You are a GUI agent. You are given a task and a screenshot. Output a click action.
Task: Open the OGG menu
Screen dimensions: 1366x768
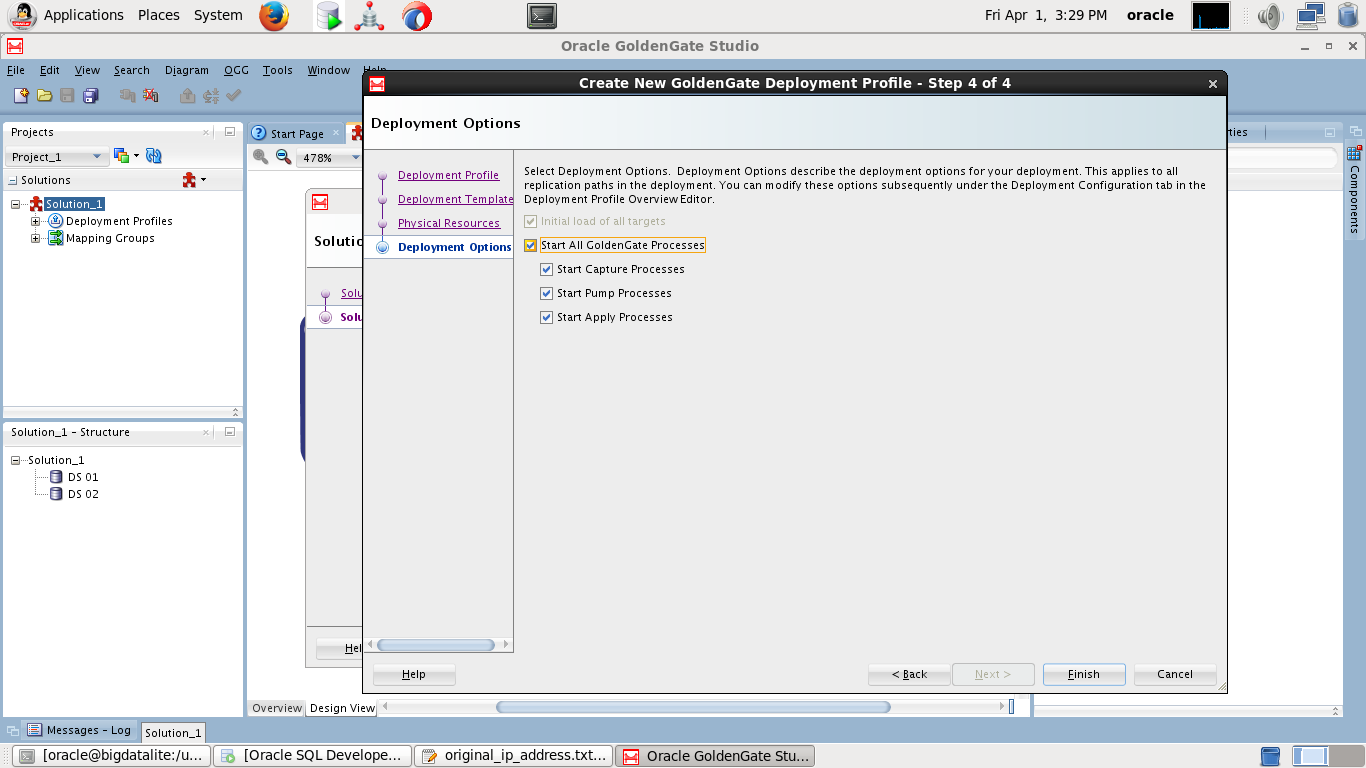[236, 70]
